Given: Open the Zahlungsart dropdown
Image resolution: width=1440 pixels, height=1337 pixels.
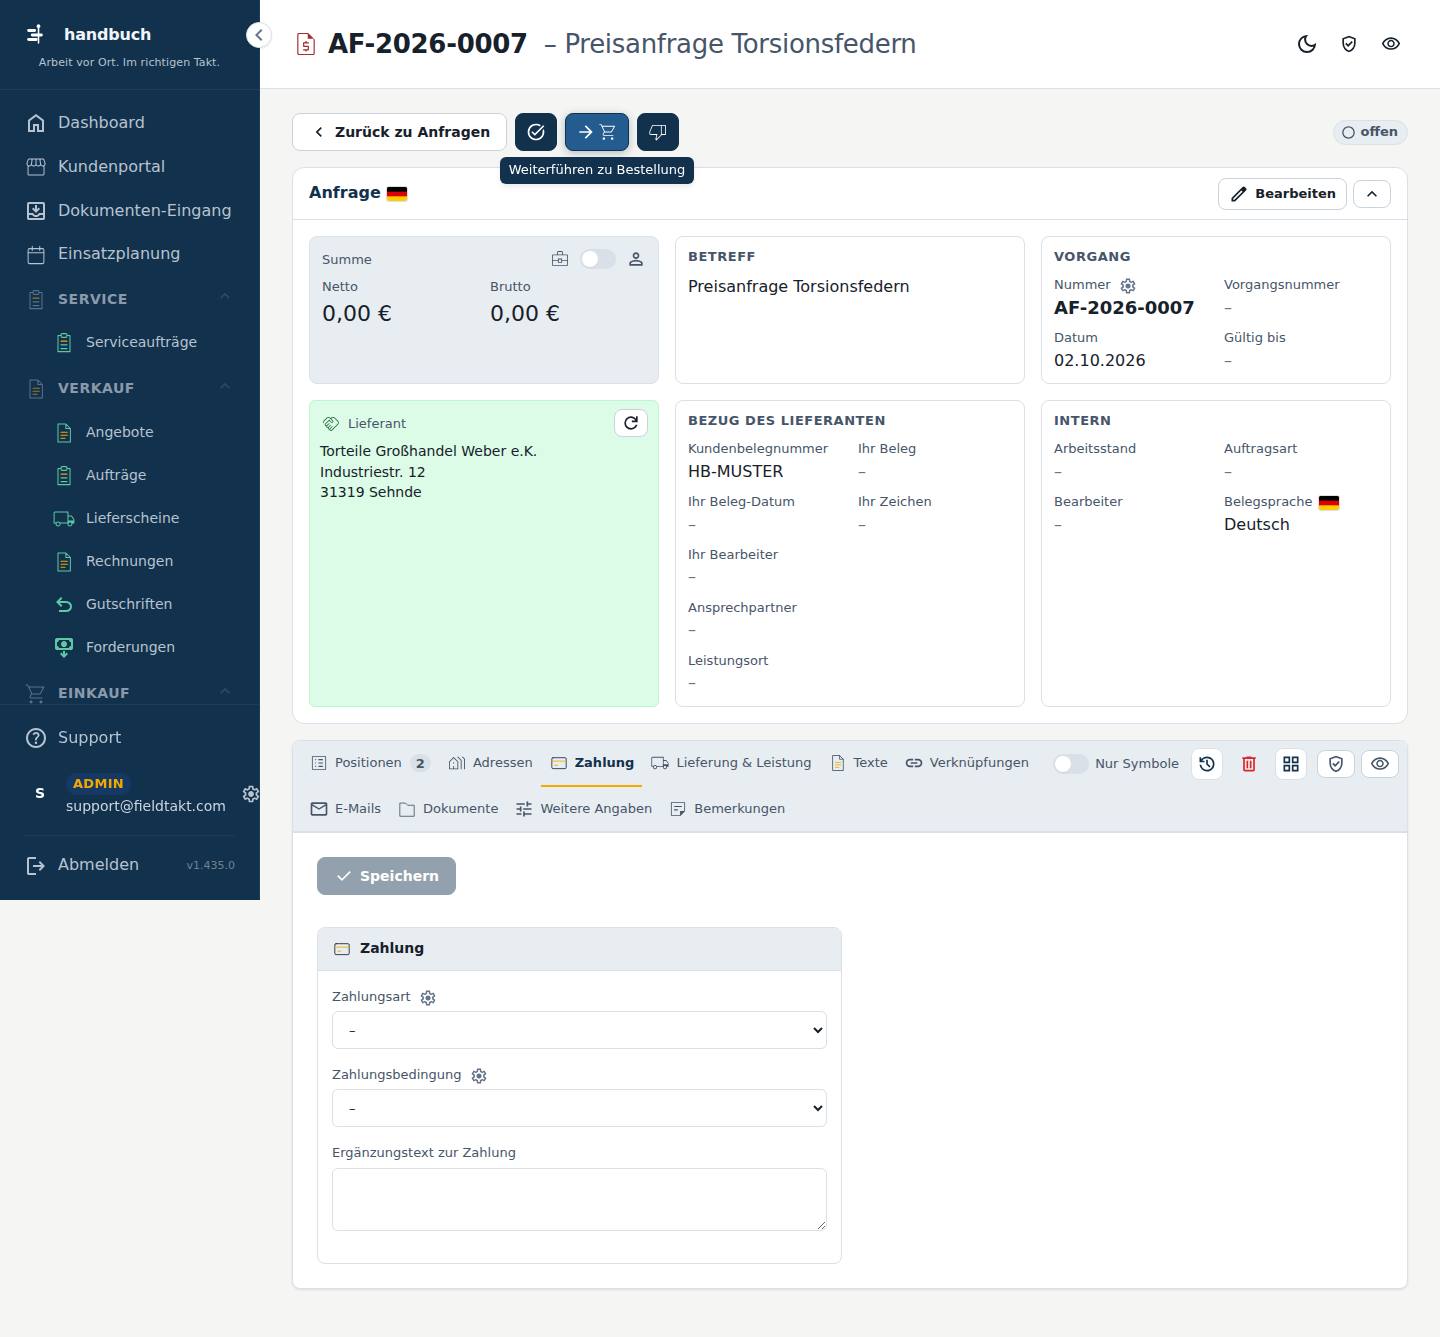Looking at the screenshot, I should 579,1030.
